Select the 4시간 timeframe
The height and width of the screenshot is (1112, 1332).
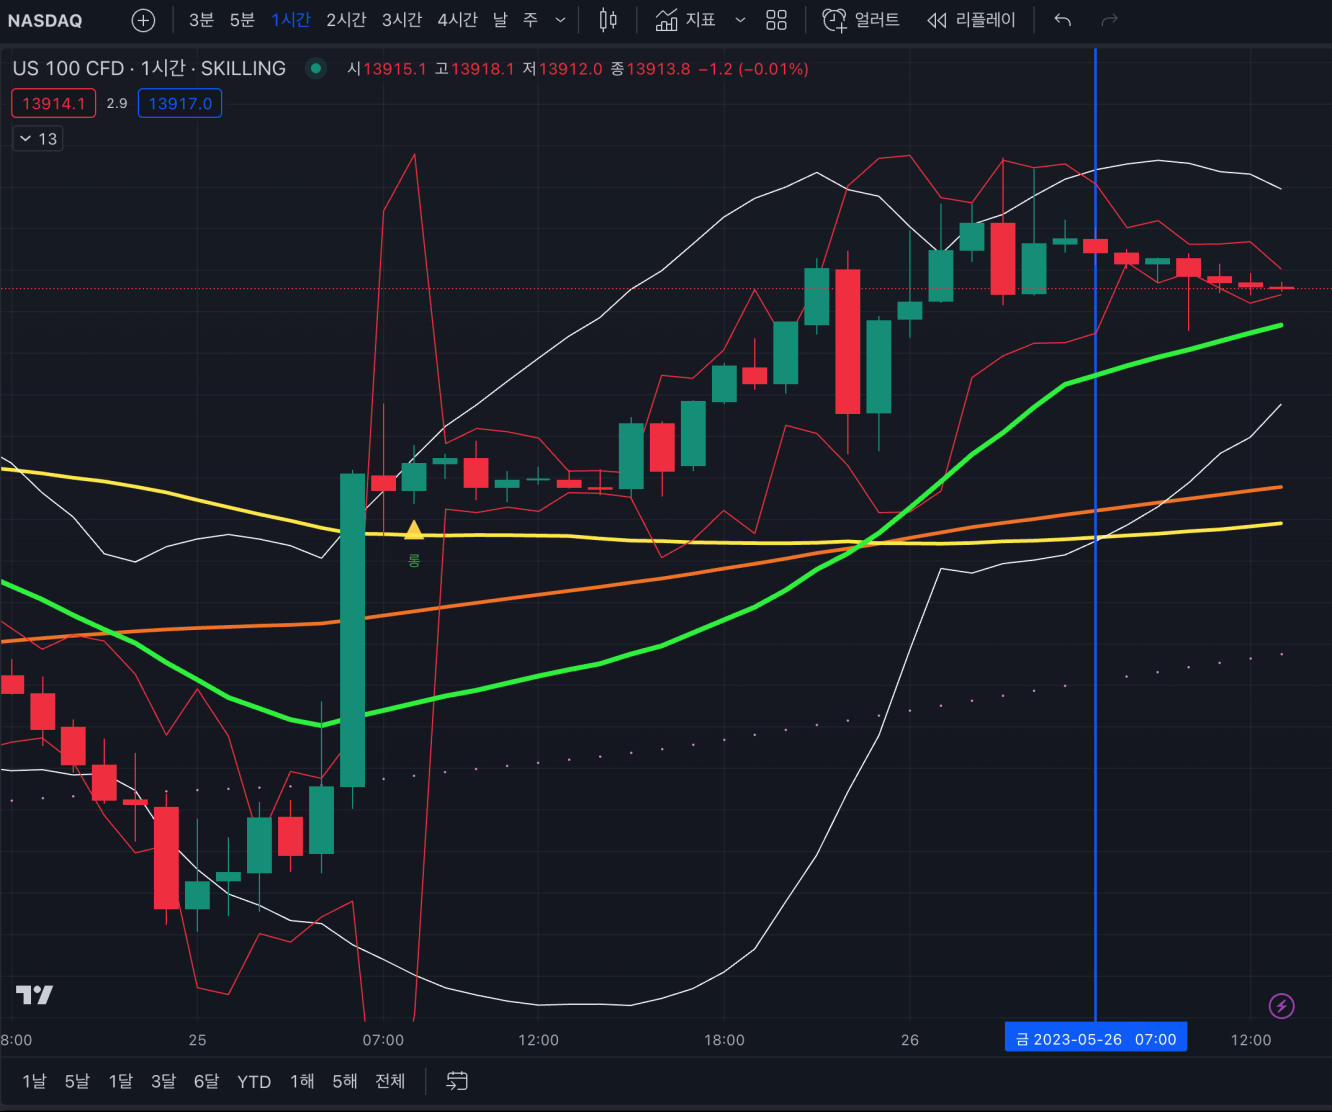pyautogui.click(x=457, y=20)
